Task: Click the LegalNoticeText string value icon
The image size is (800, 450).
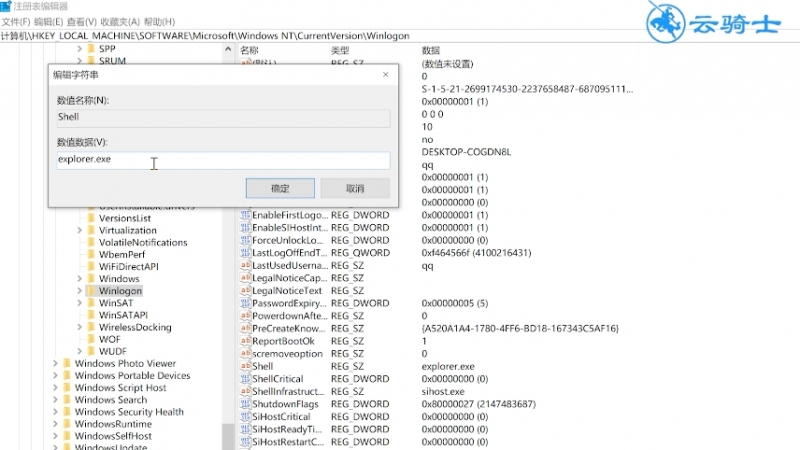Action: point(245,290)
